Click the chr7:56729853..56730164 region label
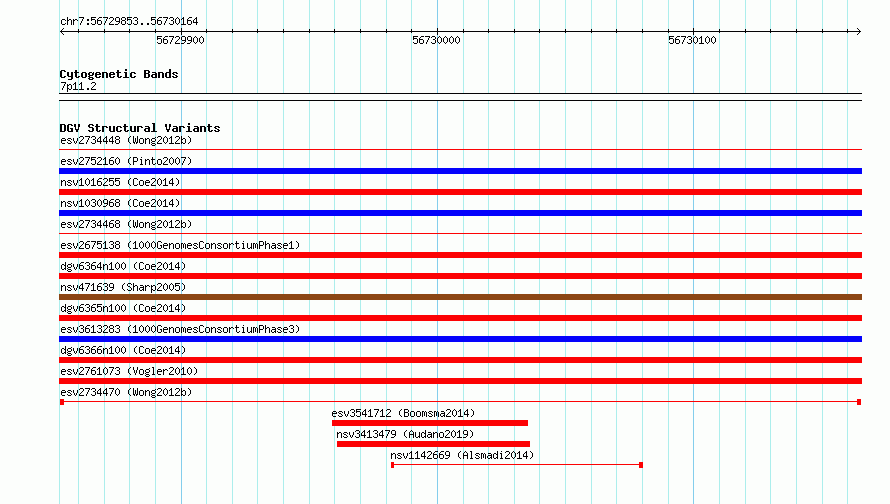Screen dimensions: 890x504 tap(129, 22)
